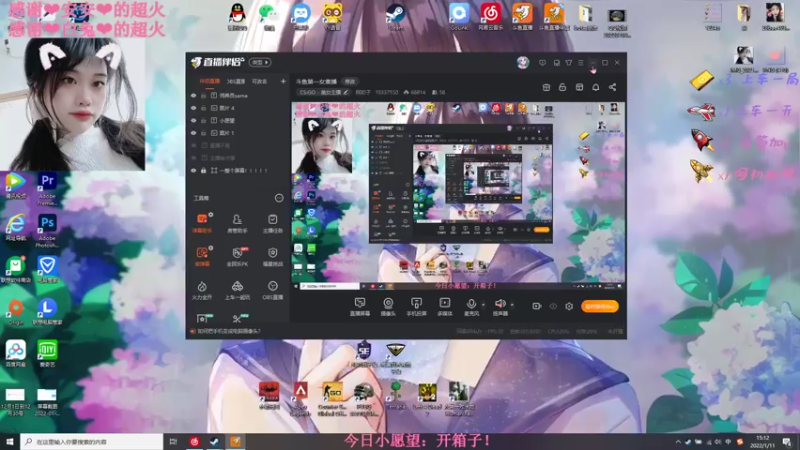Add a new scene with plus button

(283, 81)
